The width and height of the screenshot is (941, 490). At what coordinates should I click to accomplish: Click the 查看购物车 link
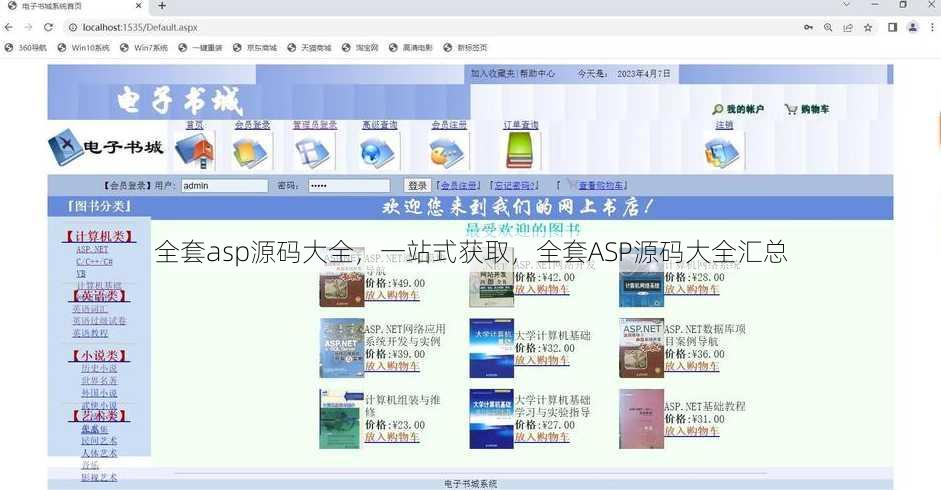pyautogui.click(x=601, y=186)
